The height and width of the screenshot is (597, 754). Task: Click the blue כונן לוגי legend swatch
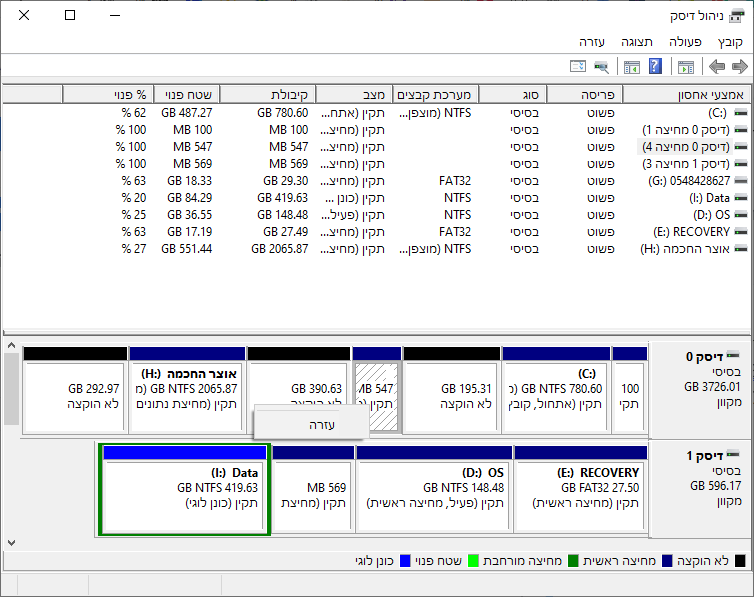(405, 561)
